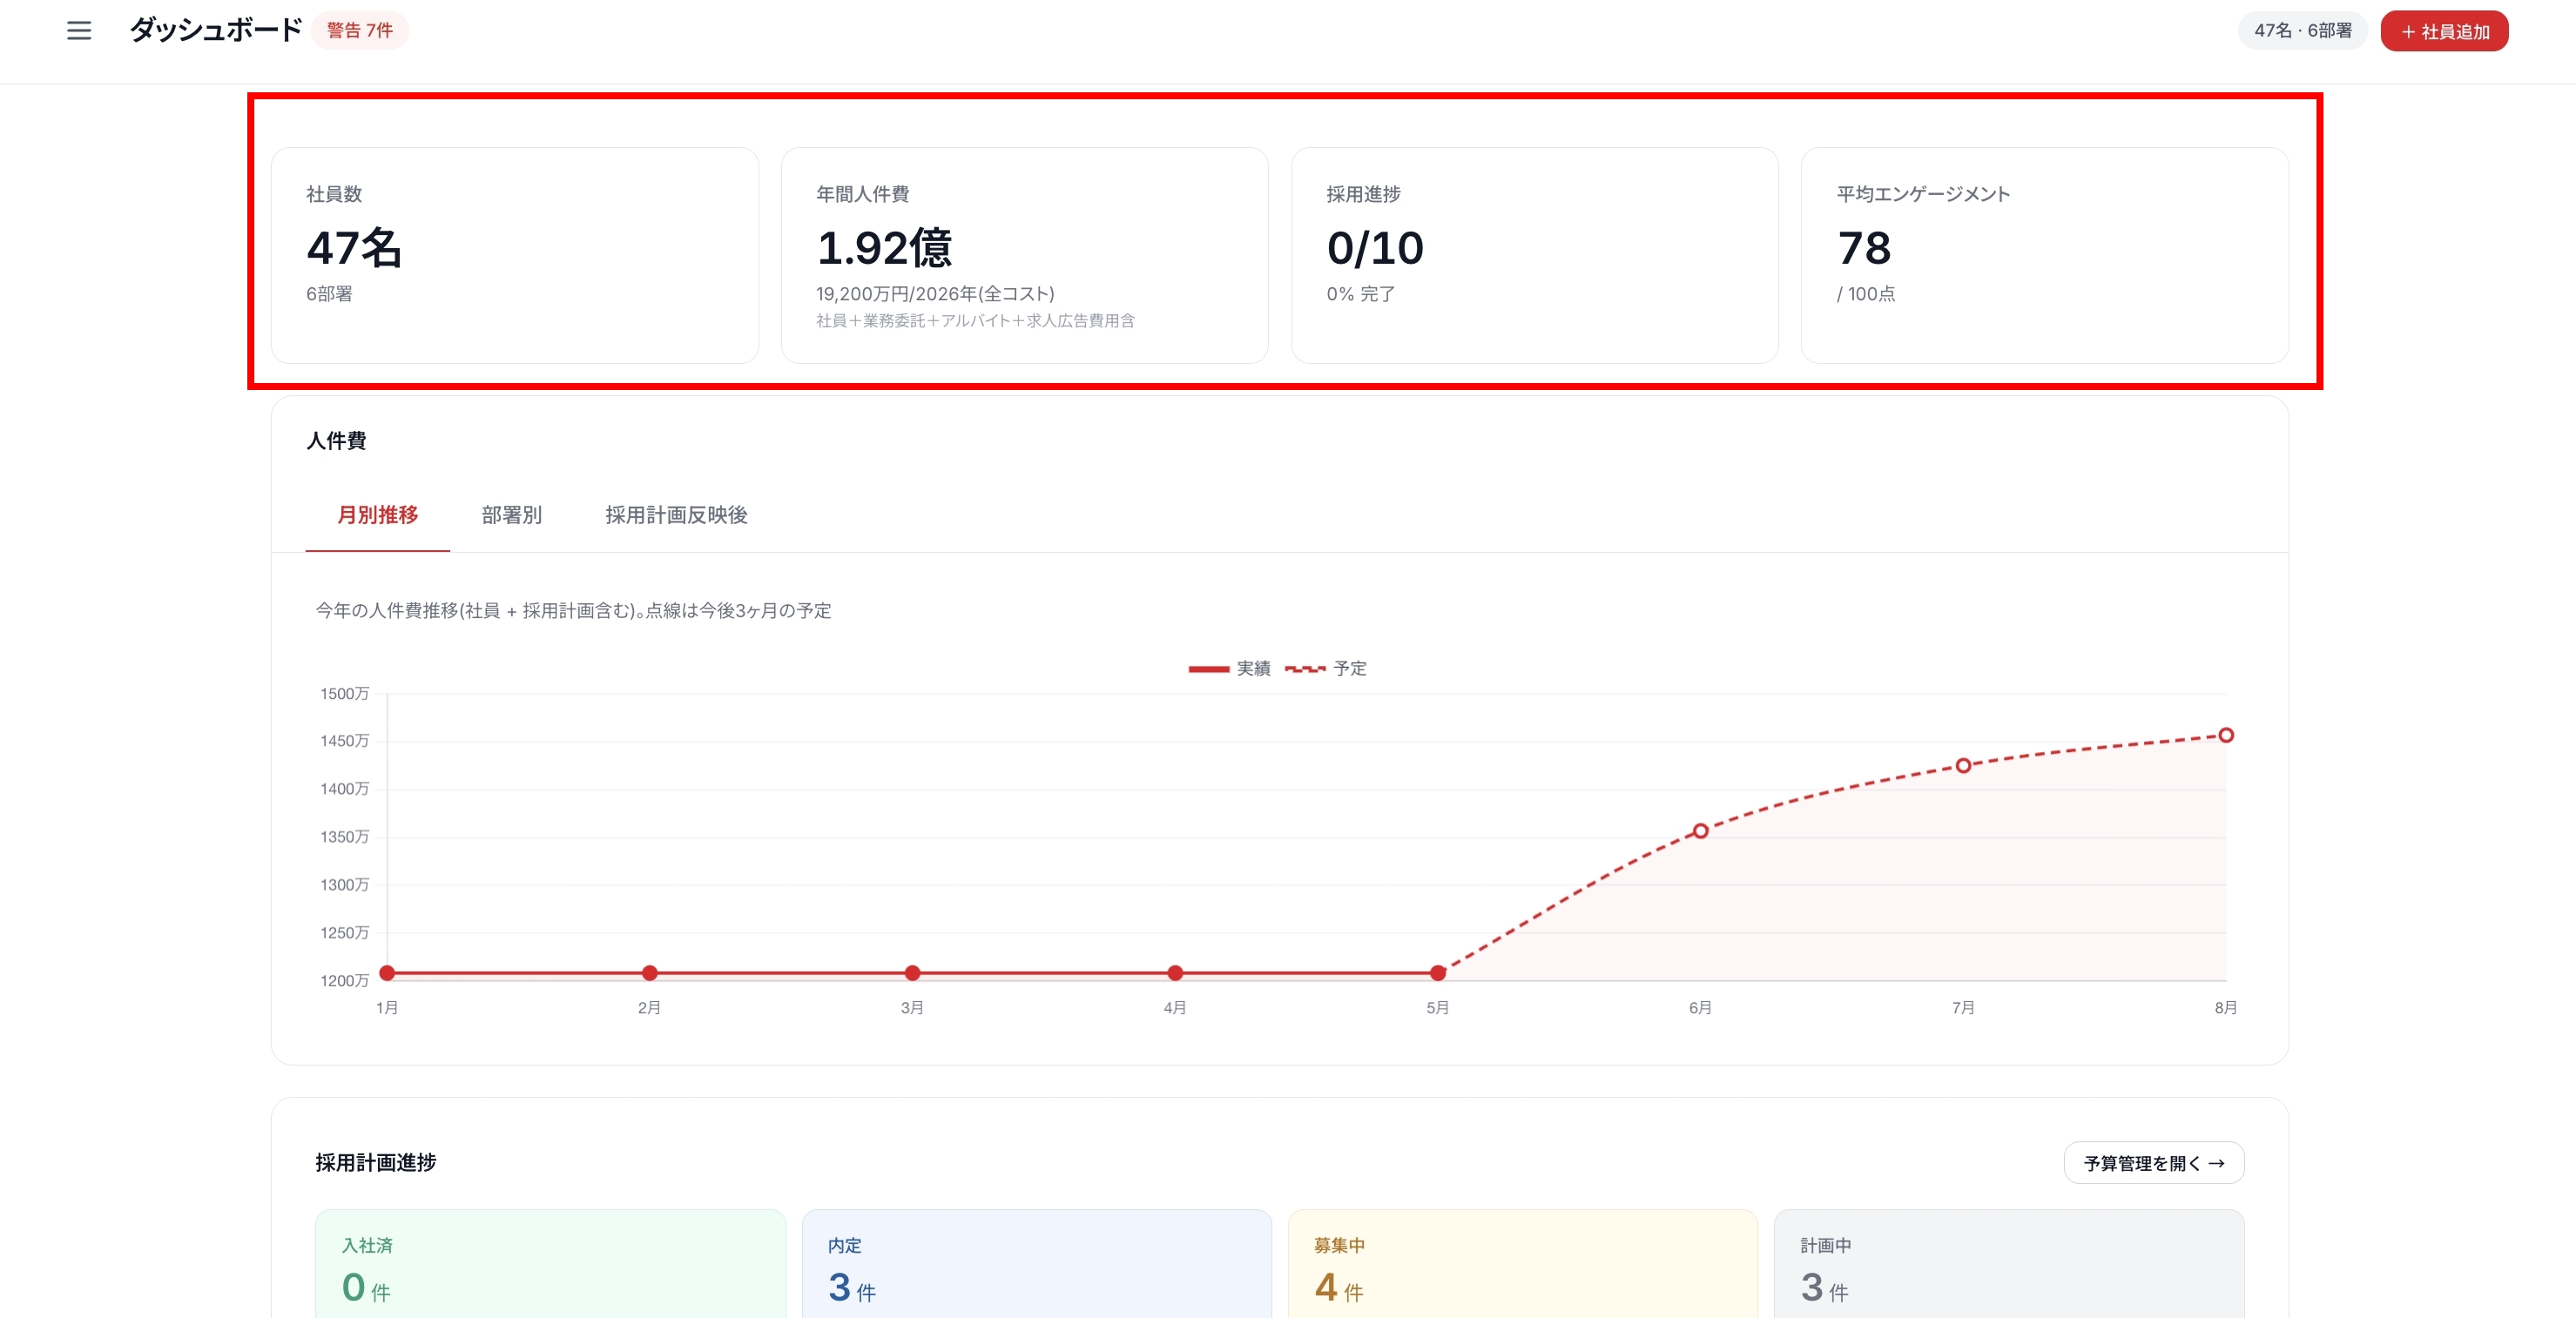Select the 月別推移 tab
The image size is (2576, 1318).
point(378,515)
